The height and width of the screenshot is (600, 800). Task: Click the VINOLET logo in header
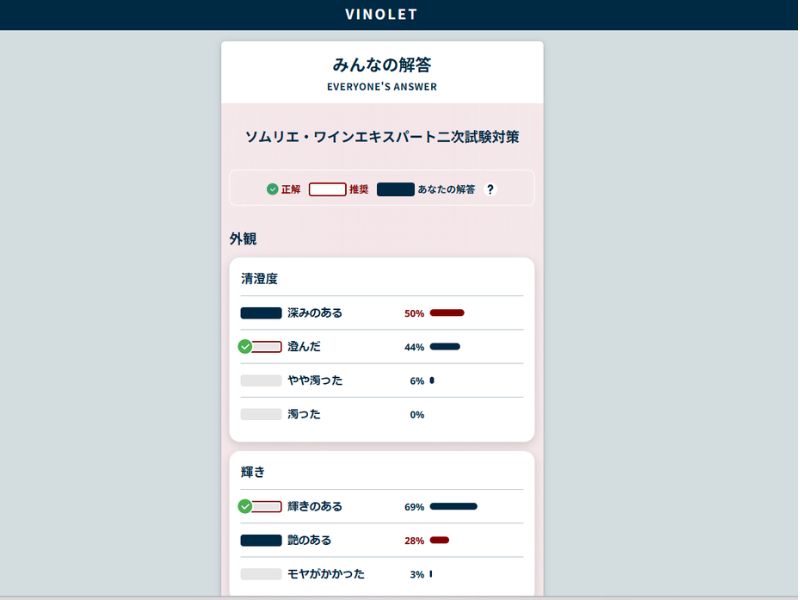point(382,14)
